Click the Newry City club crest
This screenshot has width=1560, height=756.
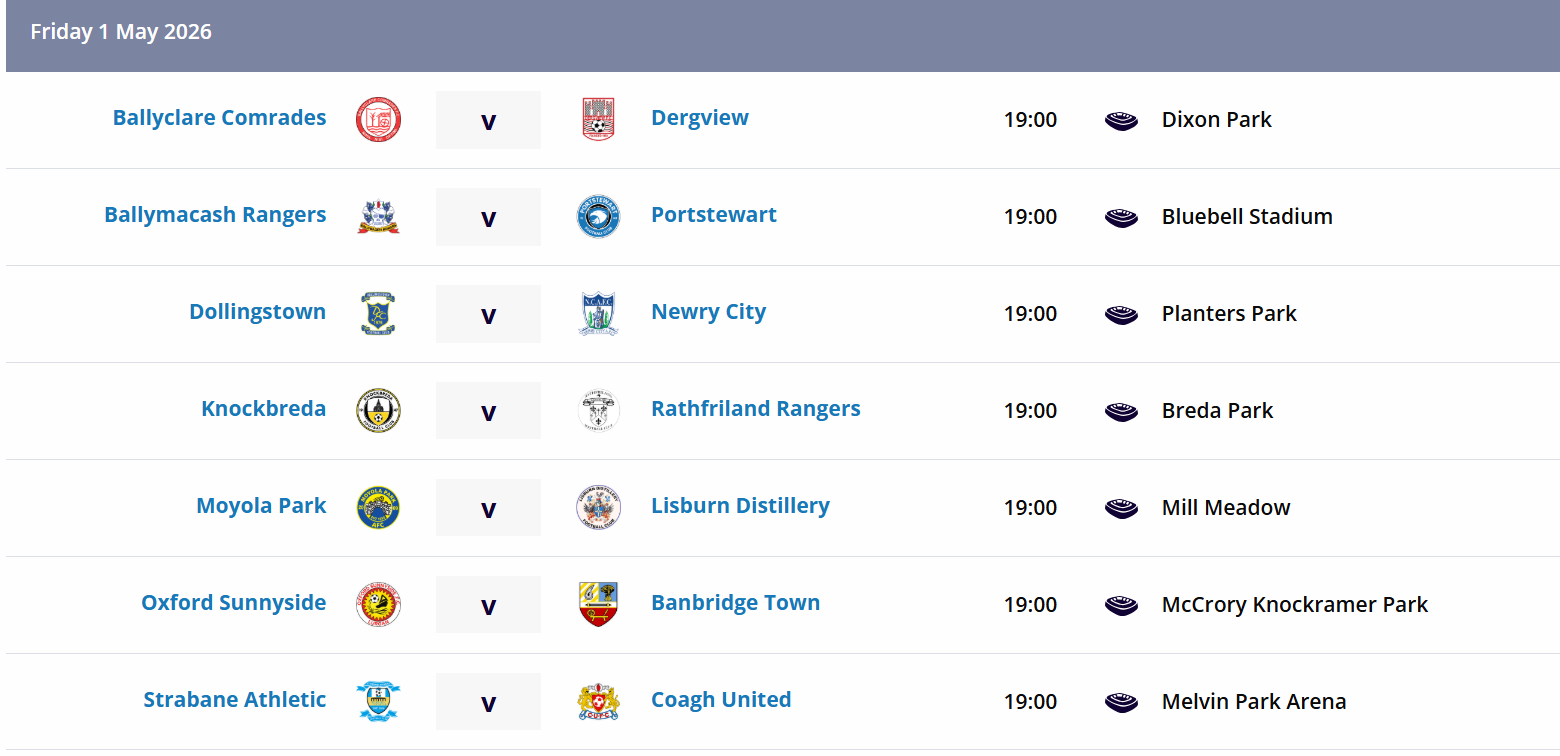click(x=598, y=313)
